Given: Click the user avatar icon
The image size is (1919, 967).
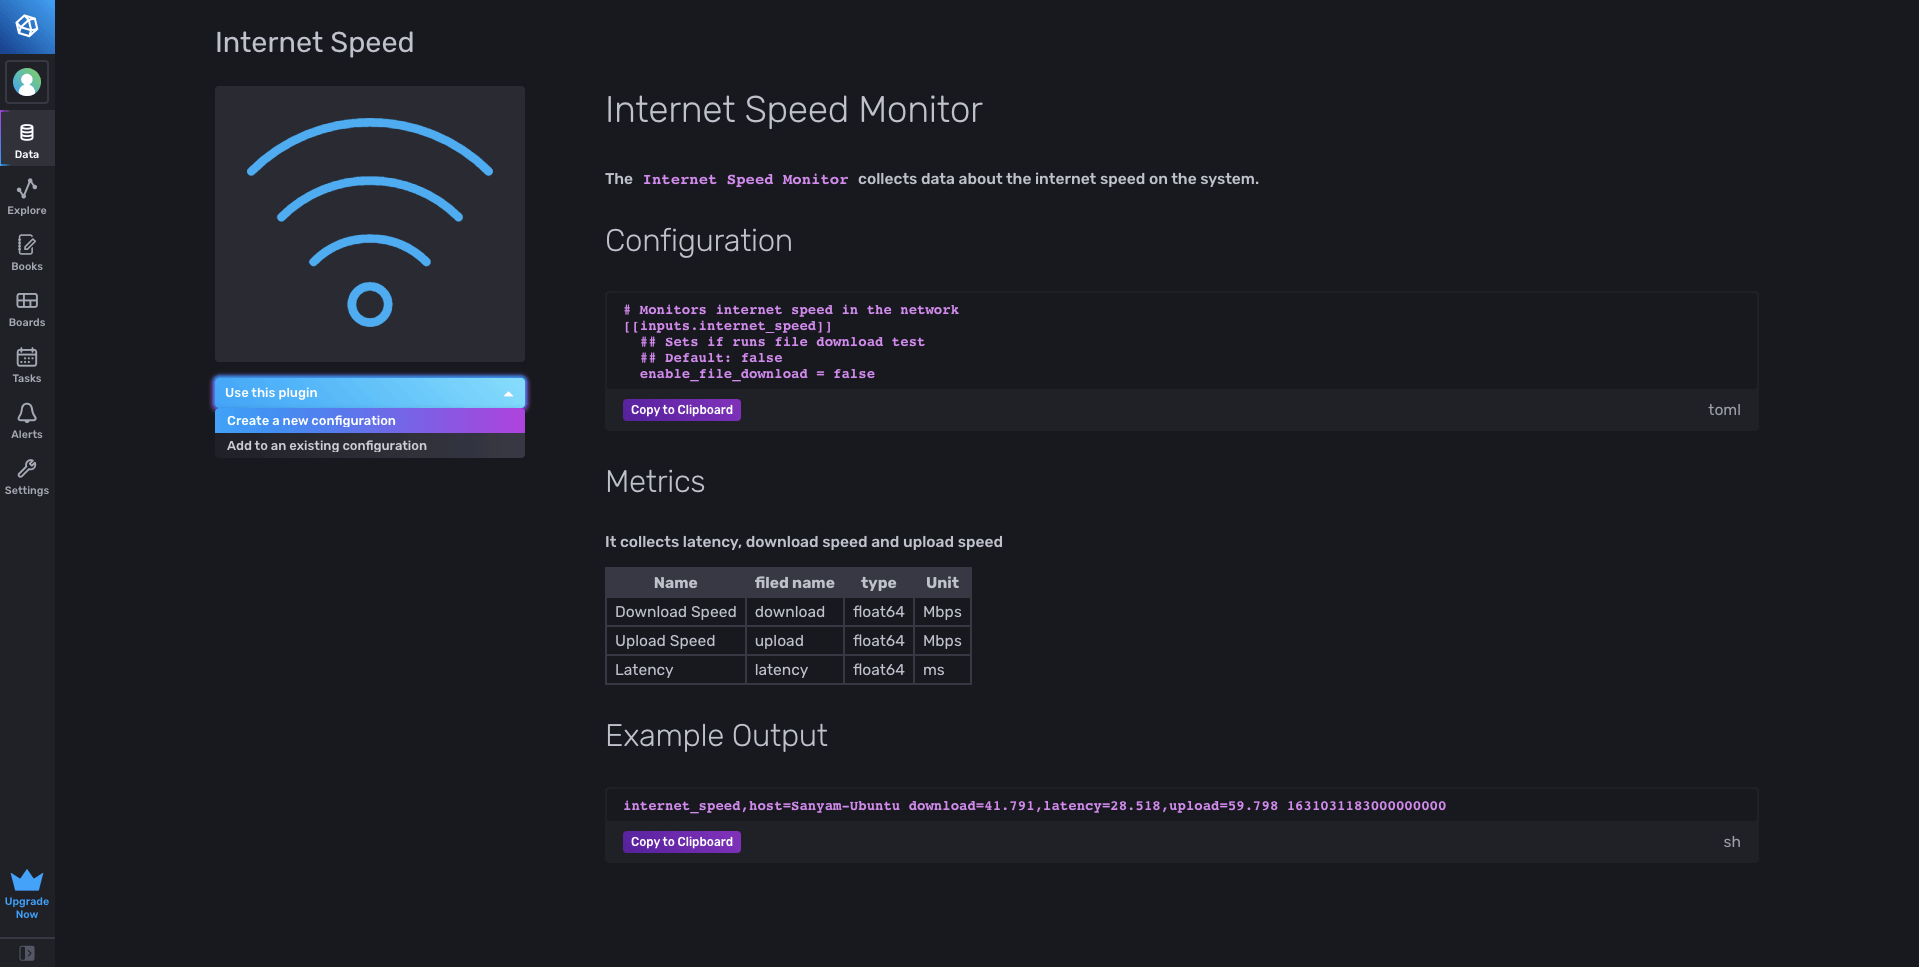Looking at the screenshot, I should [x=27, y=82].
